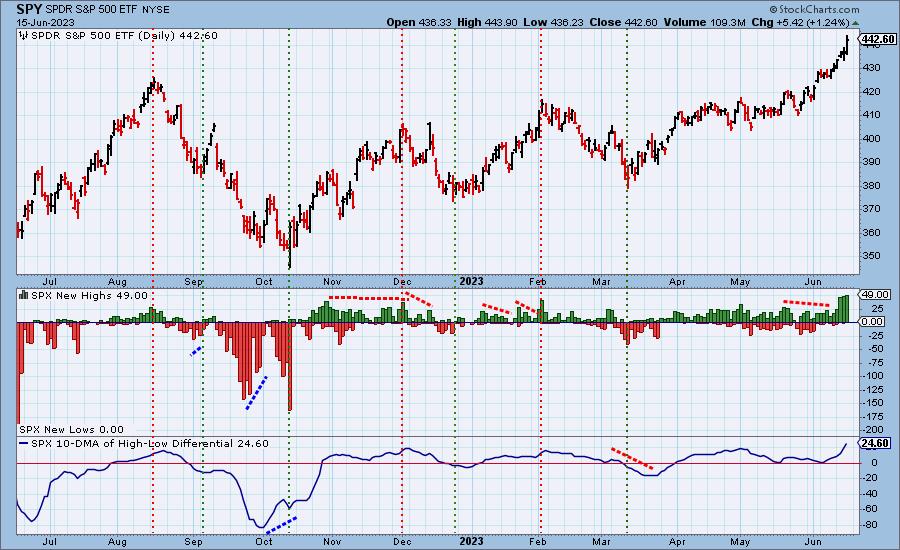Click the 380 price axis label
Viewport: 900px width, 550px height.
(871, 185)
